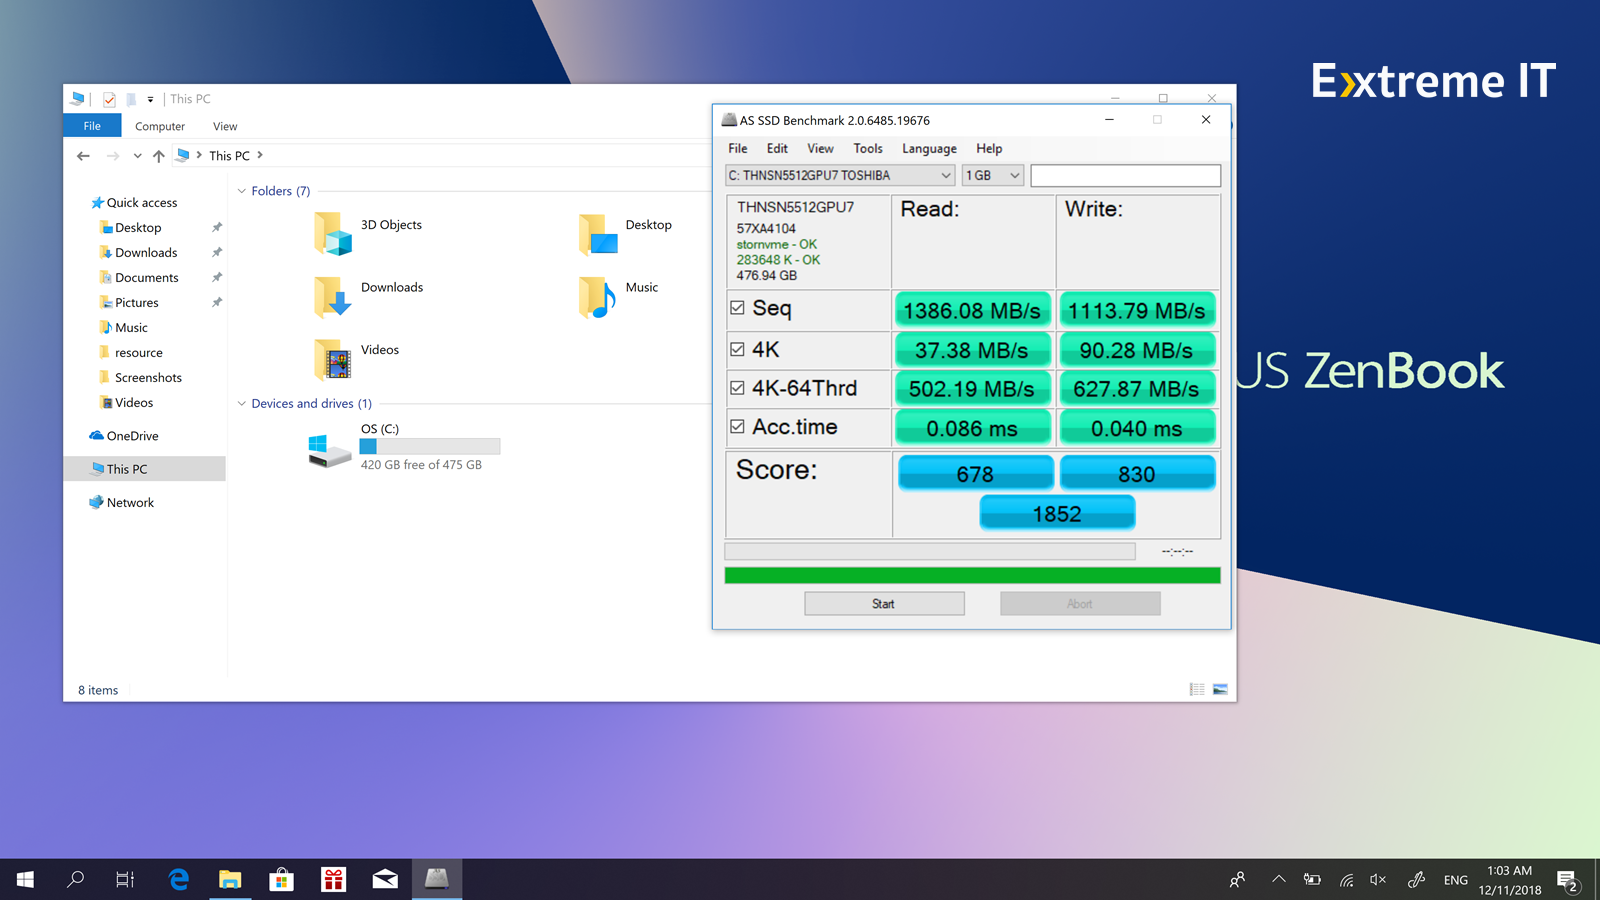Collapse the Folders (7) group
The image size is (1600, 900).
coord(241,191)
